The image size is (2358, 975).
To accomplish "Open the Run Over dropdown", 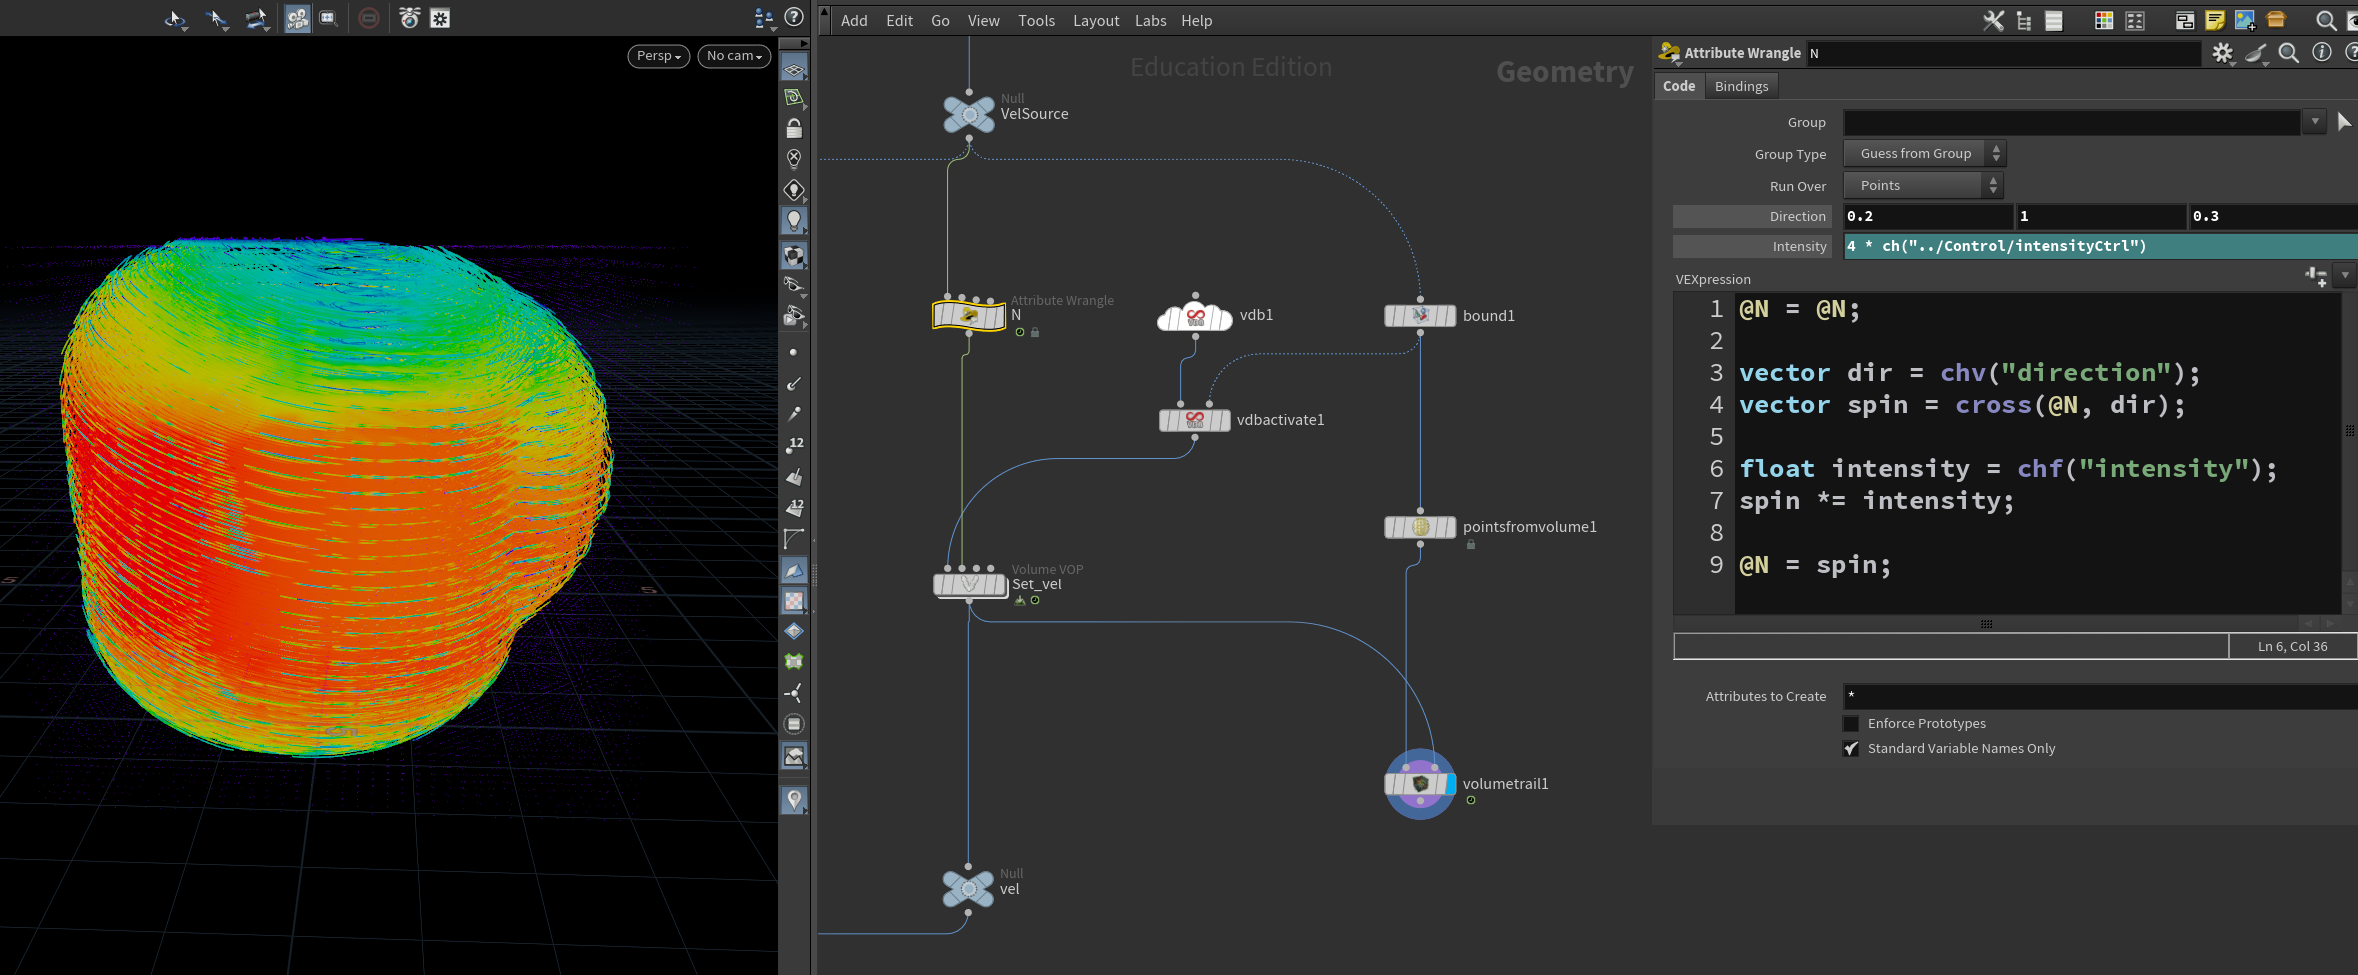I will pos(1923,186).
